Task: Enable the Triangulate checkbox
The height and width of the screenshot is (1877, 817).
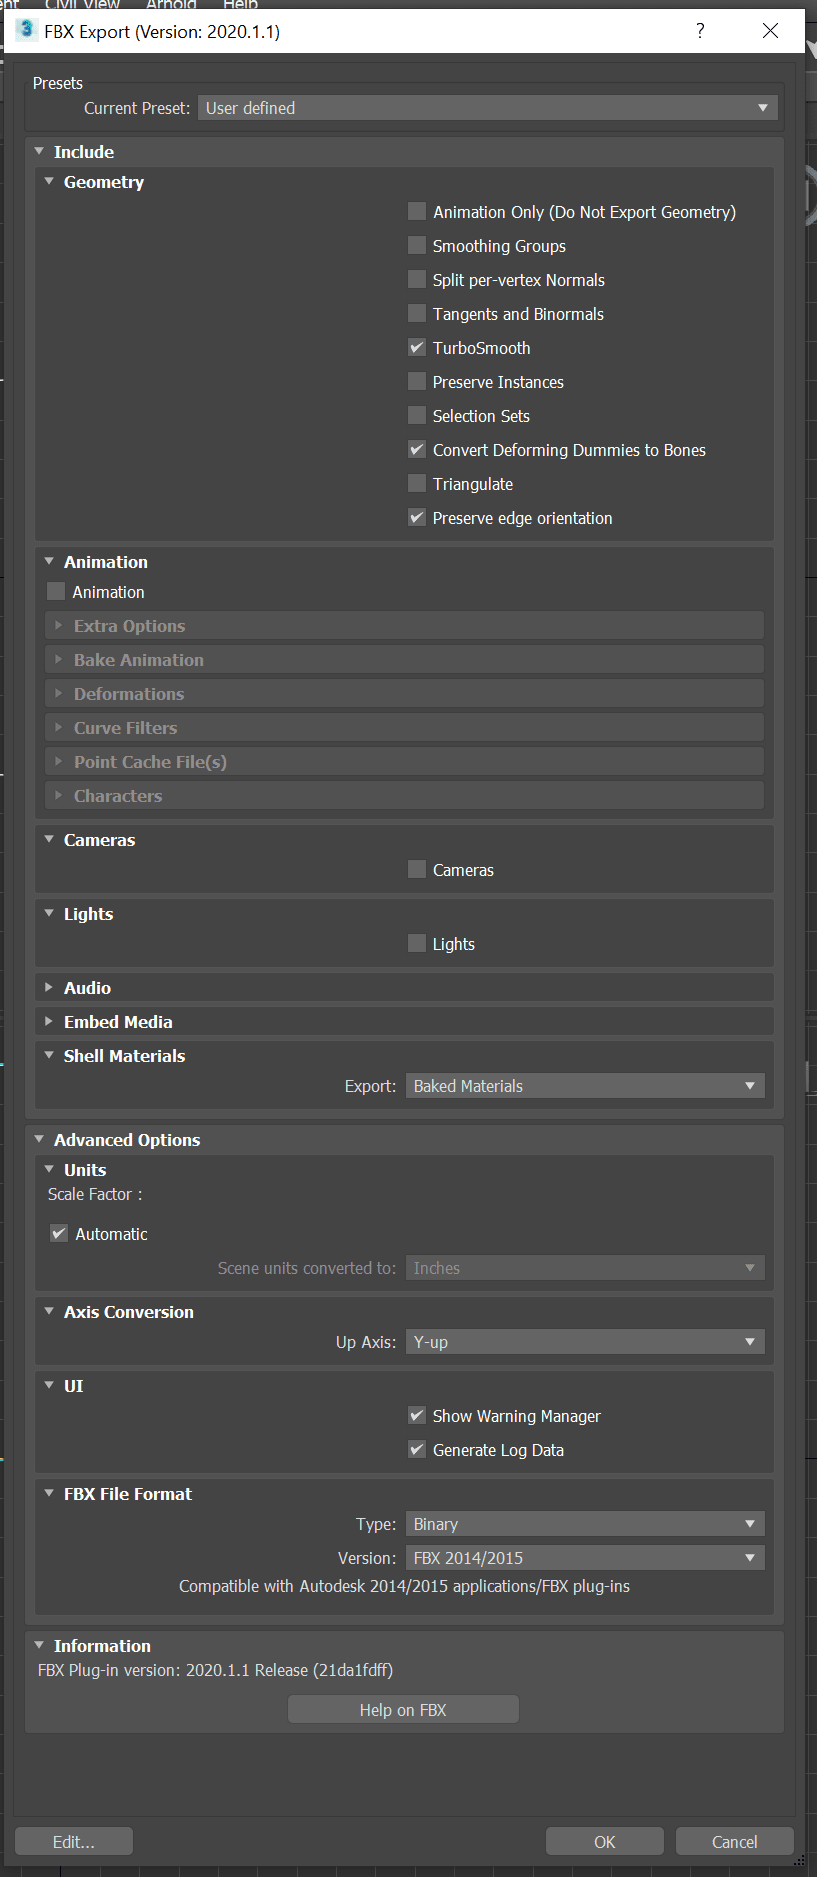Action: [x=417, y=483]
